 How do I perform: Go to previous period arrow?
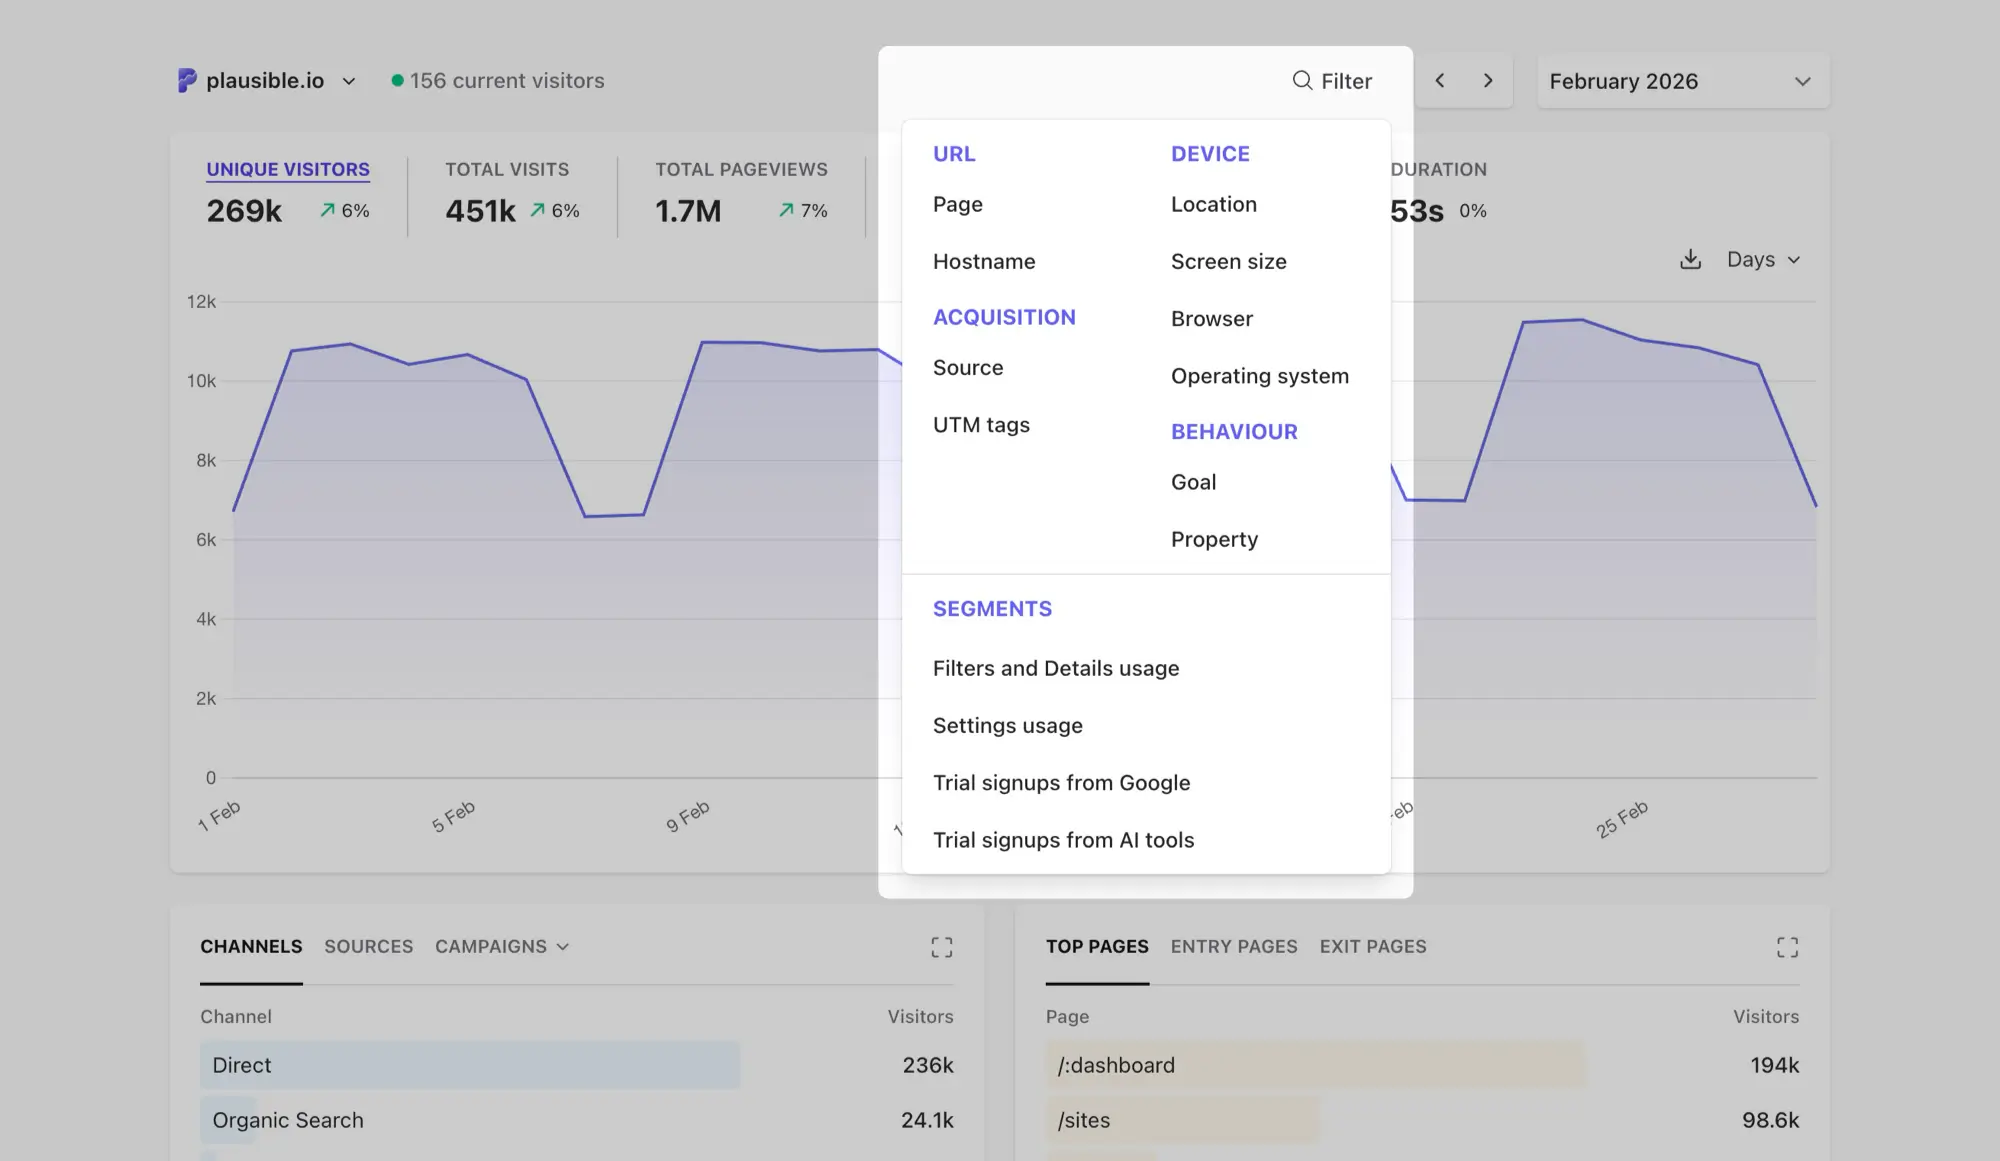coord(1440,81)
